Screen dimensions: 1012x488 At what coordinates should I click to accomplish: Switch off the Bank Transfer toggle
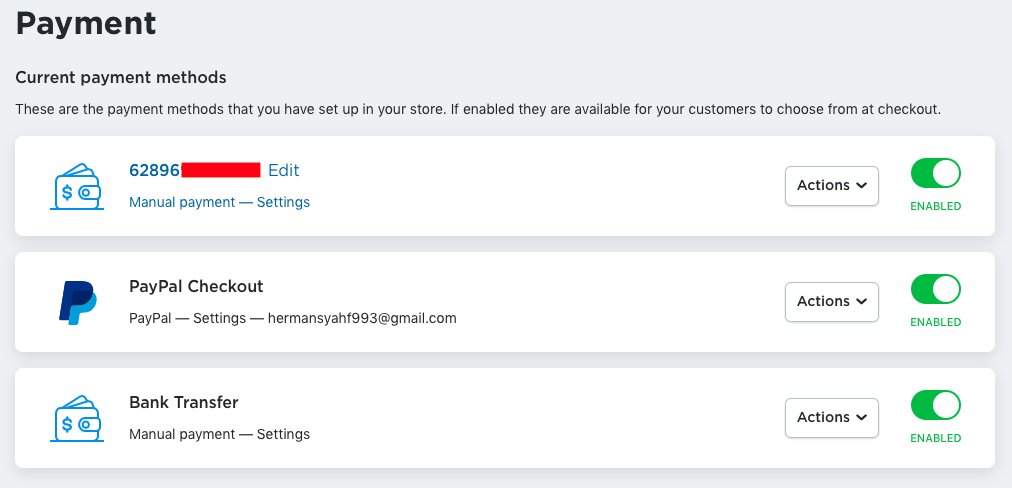pyautogui.click(x=935, y=405)
